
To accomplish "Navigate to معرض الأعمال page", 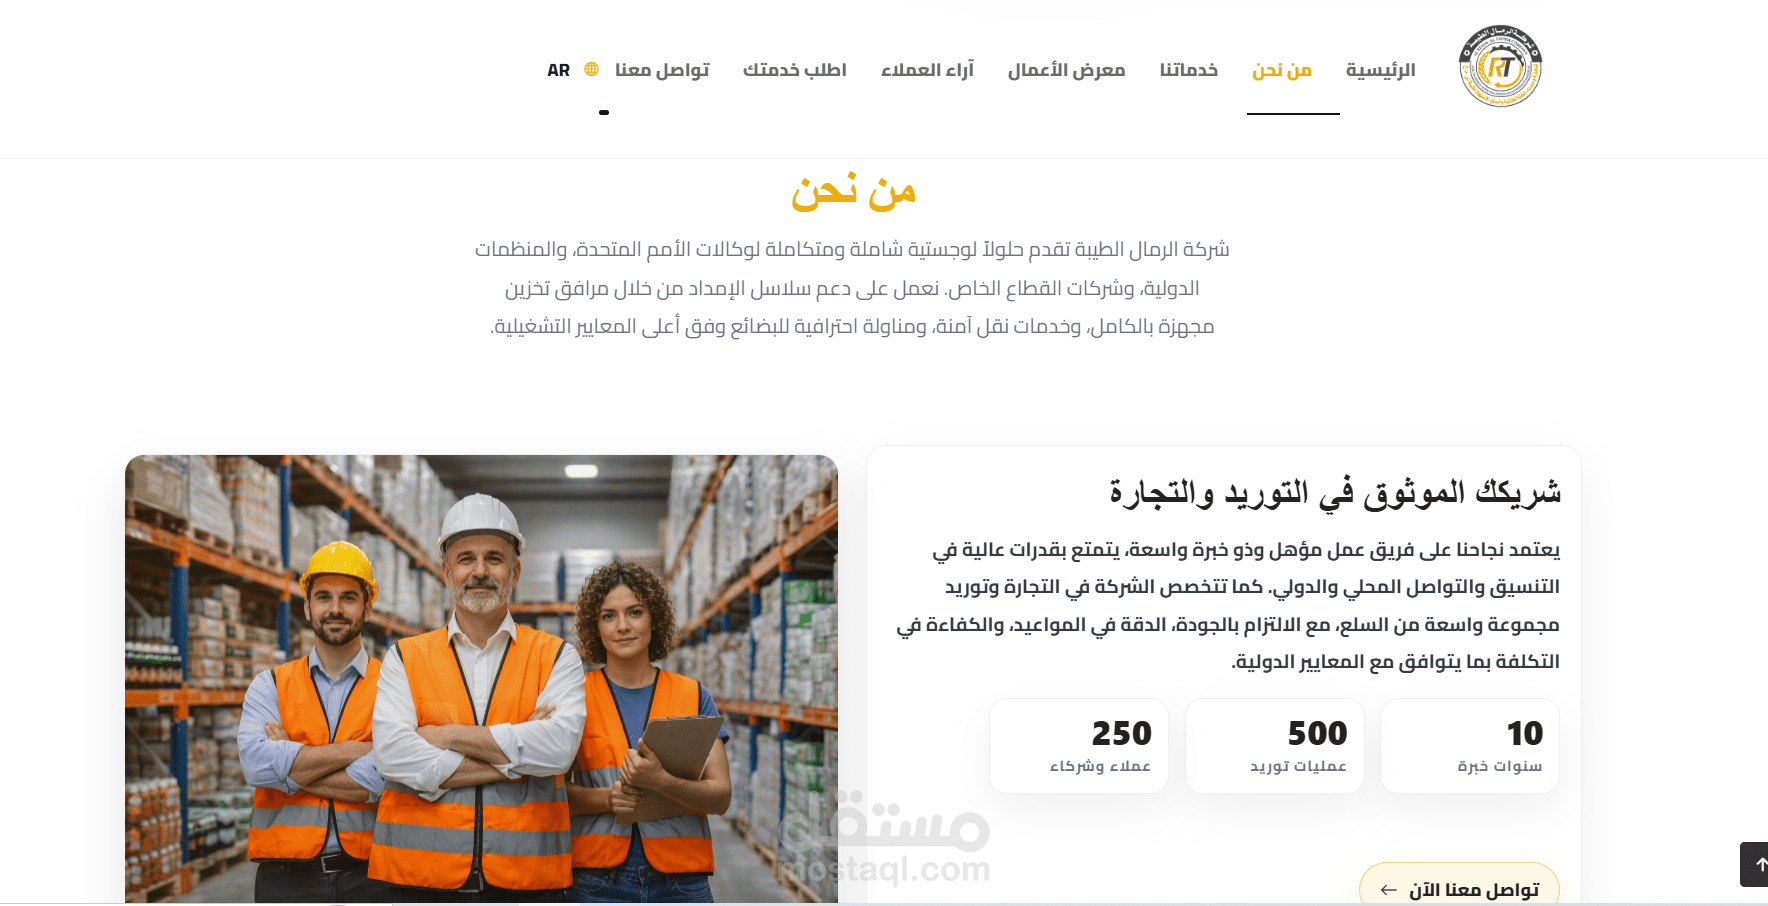I will pyautogui.click(x=1066, y=70).
